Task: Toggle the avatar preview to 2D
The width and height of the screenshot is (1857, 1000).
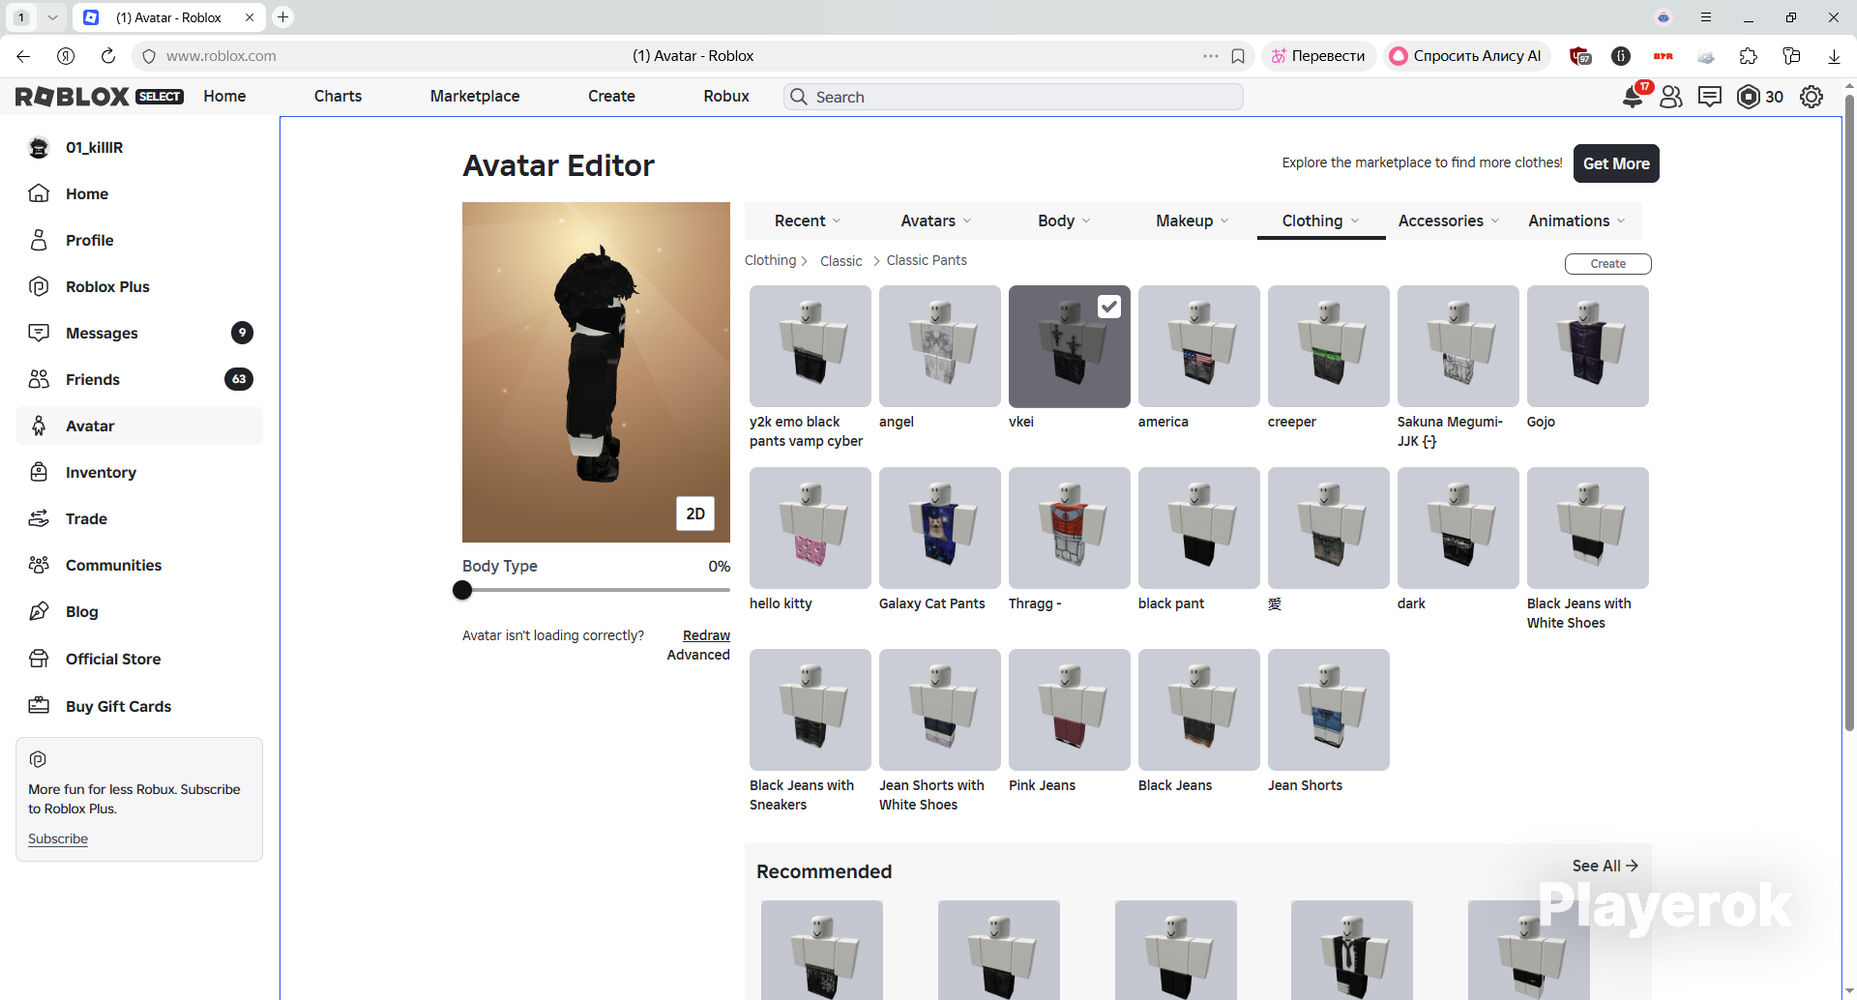Action: [695, 514]
